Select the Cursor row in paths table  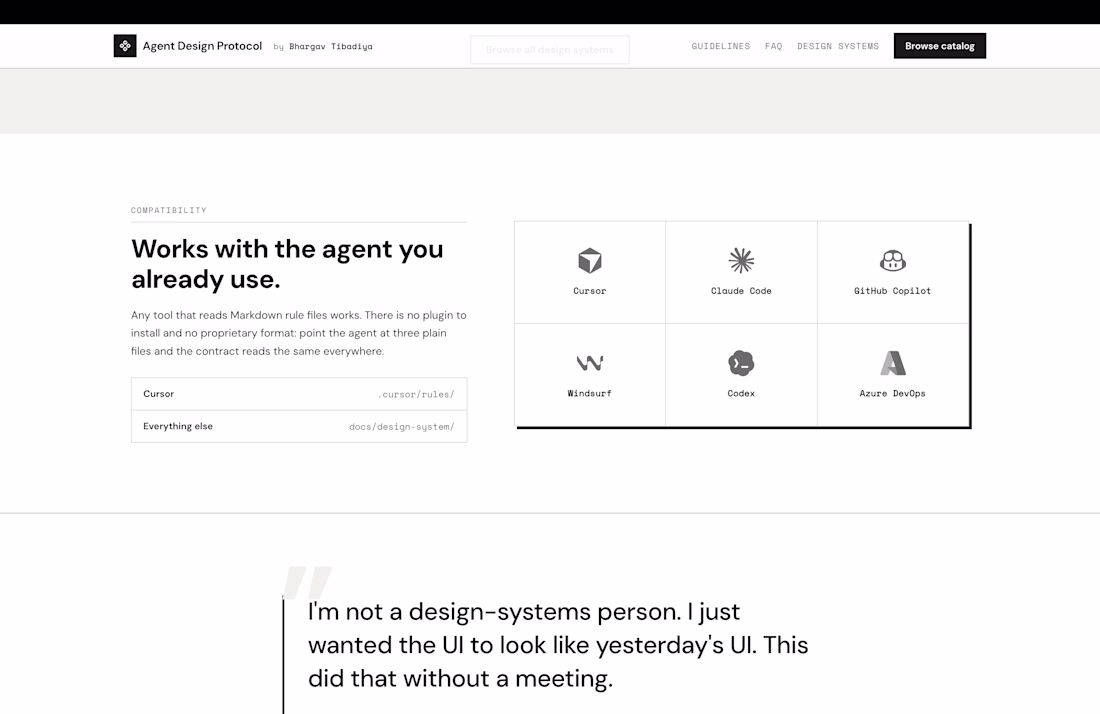(299, 394)
